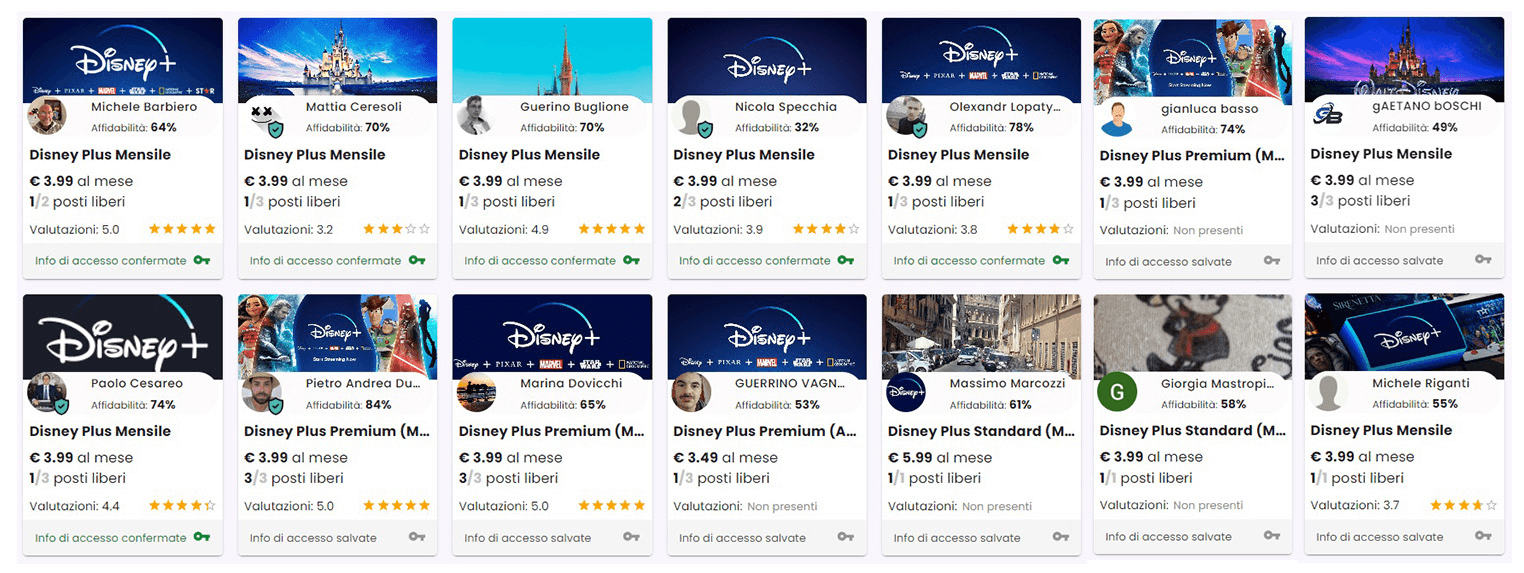Click Michele Riganti's gray silhouette avatar
Viewport: 1524px width, 573px height.
(x=1328, y=392)
